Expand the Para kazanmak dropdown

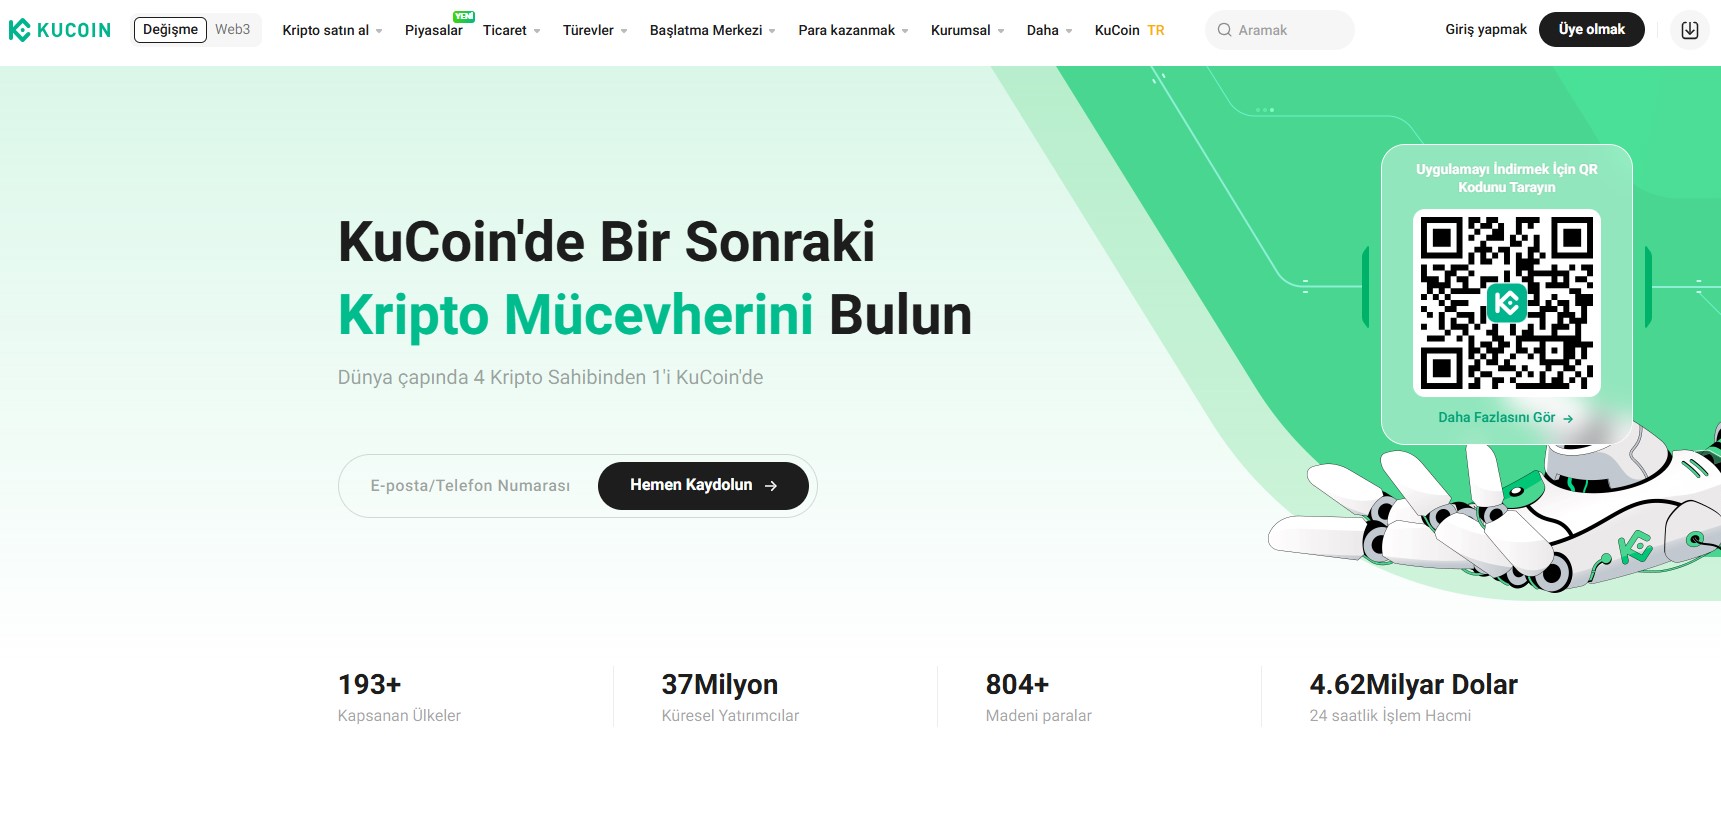point(853,31)
